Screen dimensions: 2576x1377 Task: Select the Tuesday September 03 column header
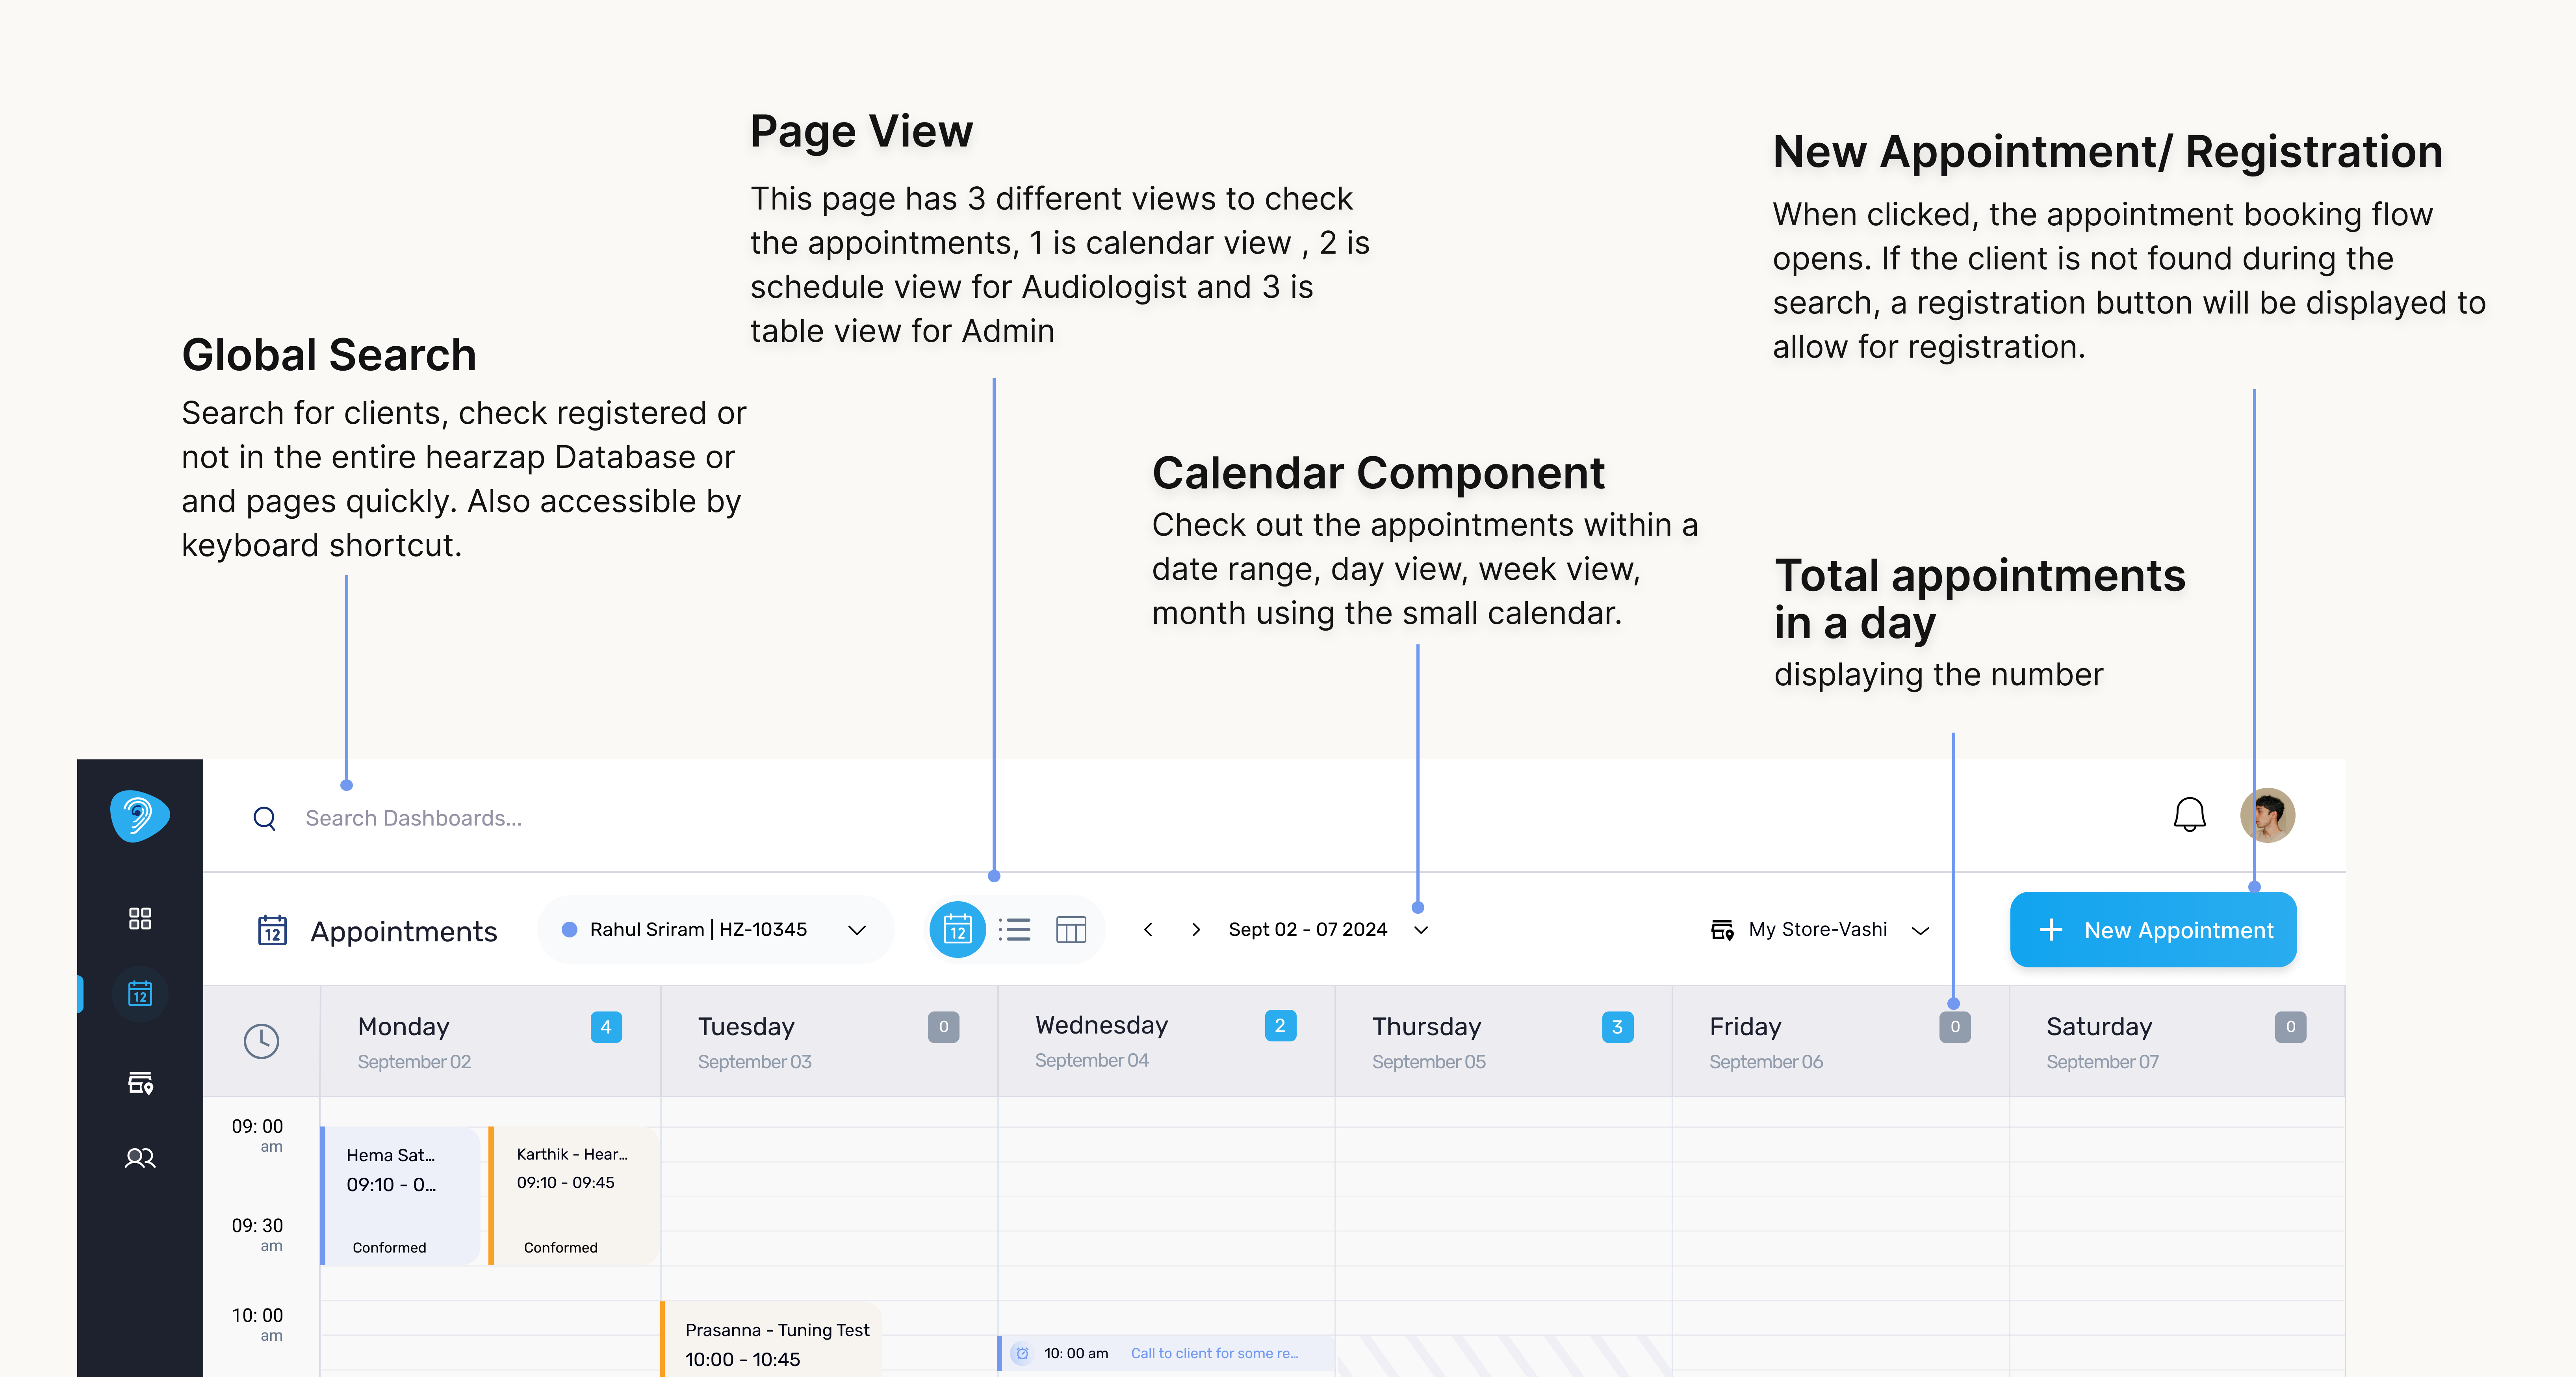pyautogui.click(x=829, y=1042)
